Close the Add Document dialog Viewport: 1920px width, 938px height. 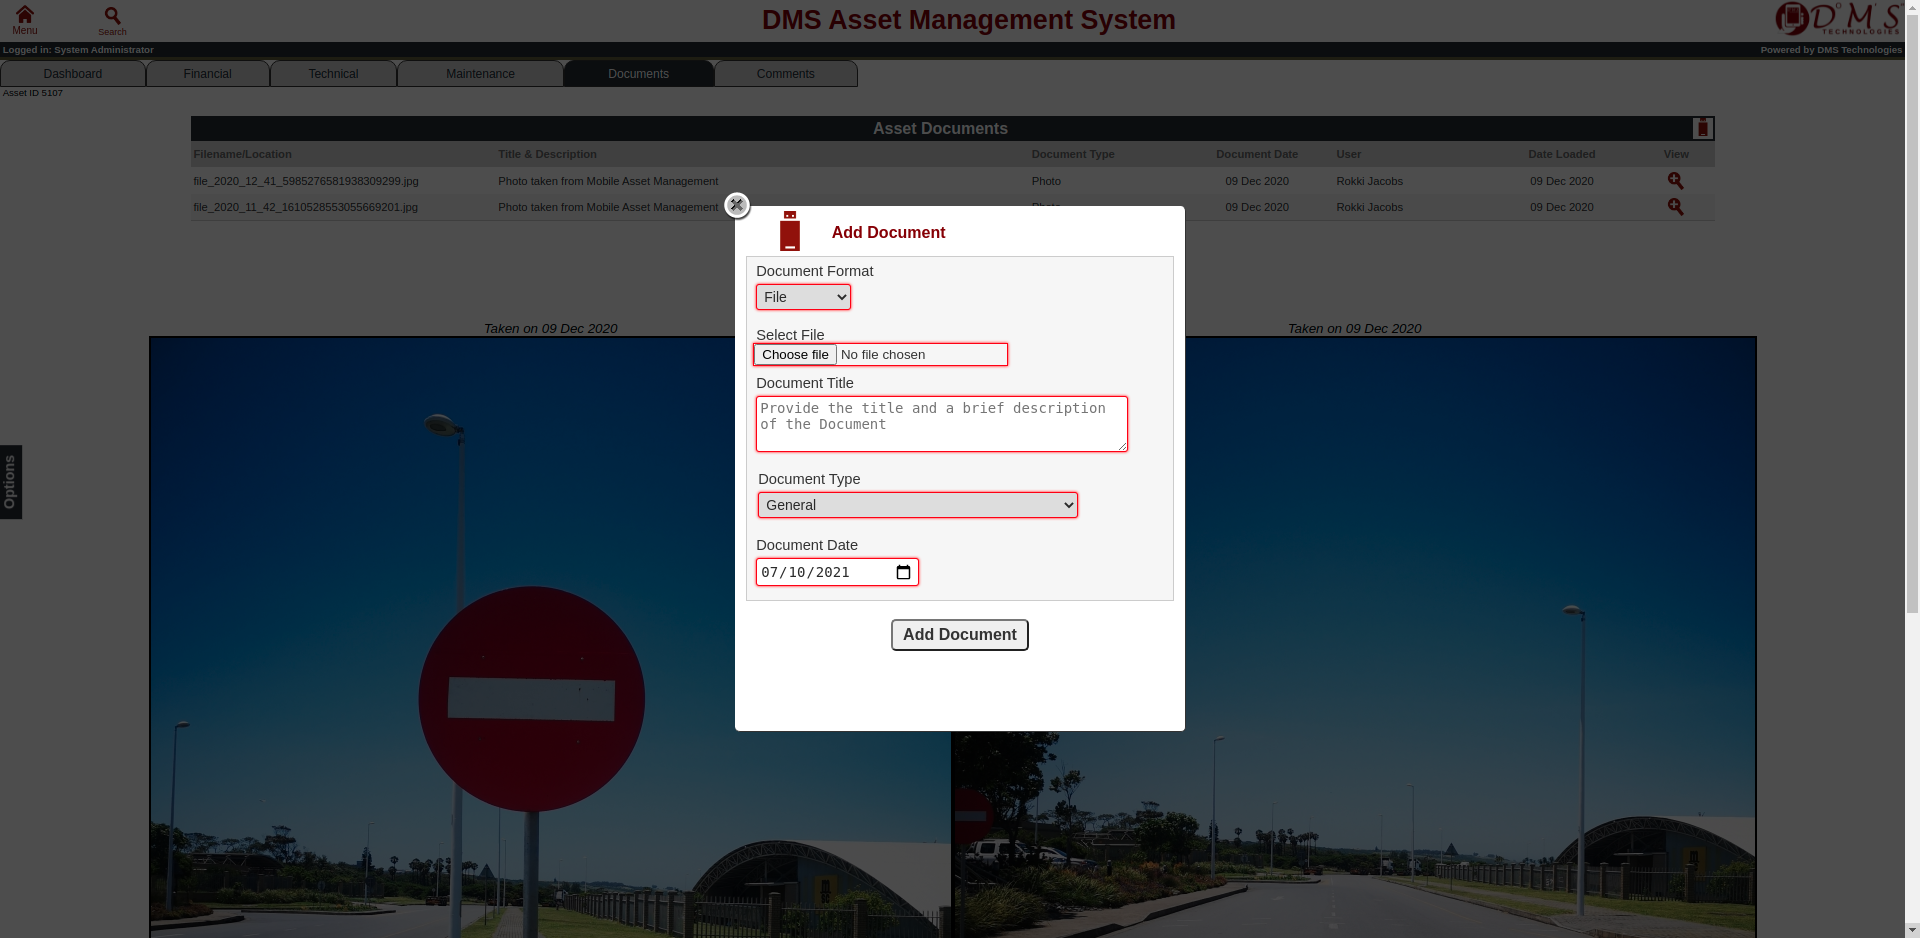click(736, 205)
